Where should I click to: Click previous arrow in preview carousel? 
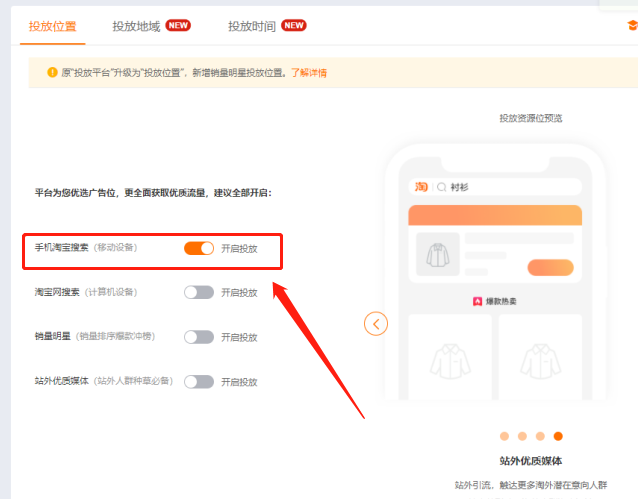pos(376,324)
